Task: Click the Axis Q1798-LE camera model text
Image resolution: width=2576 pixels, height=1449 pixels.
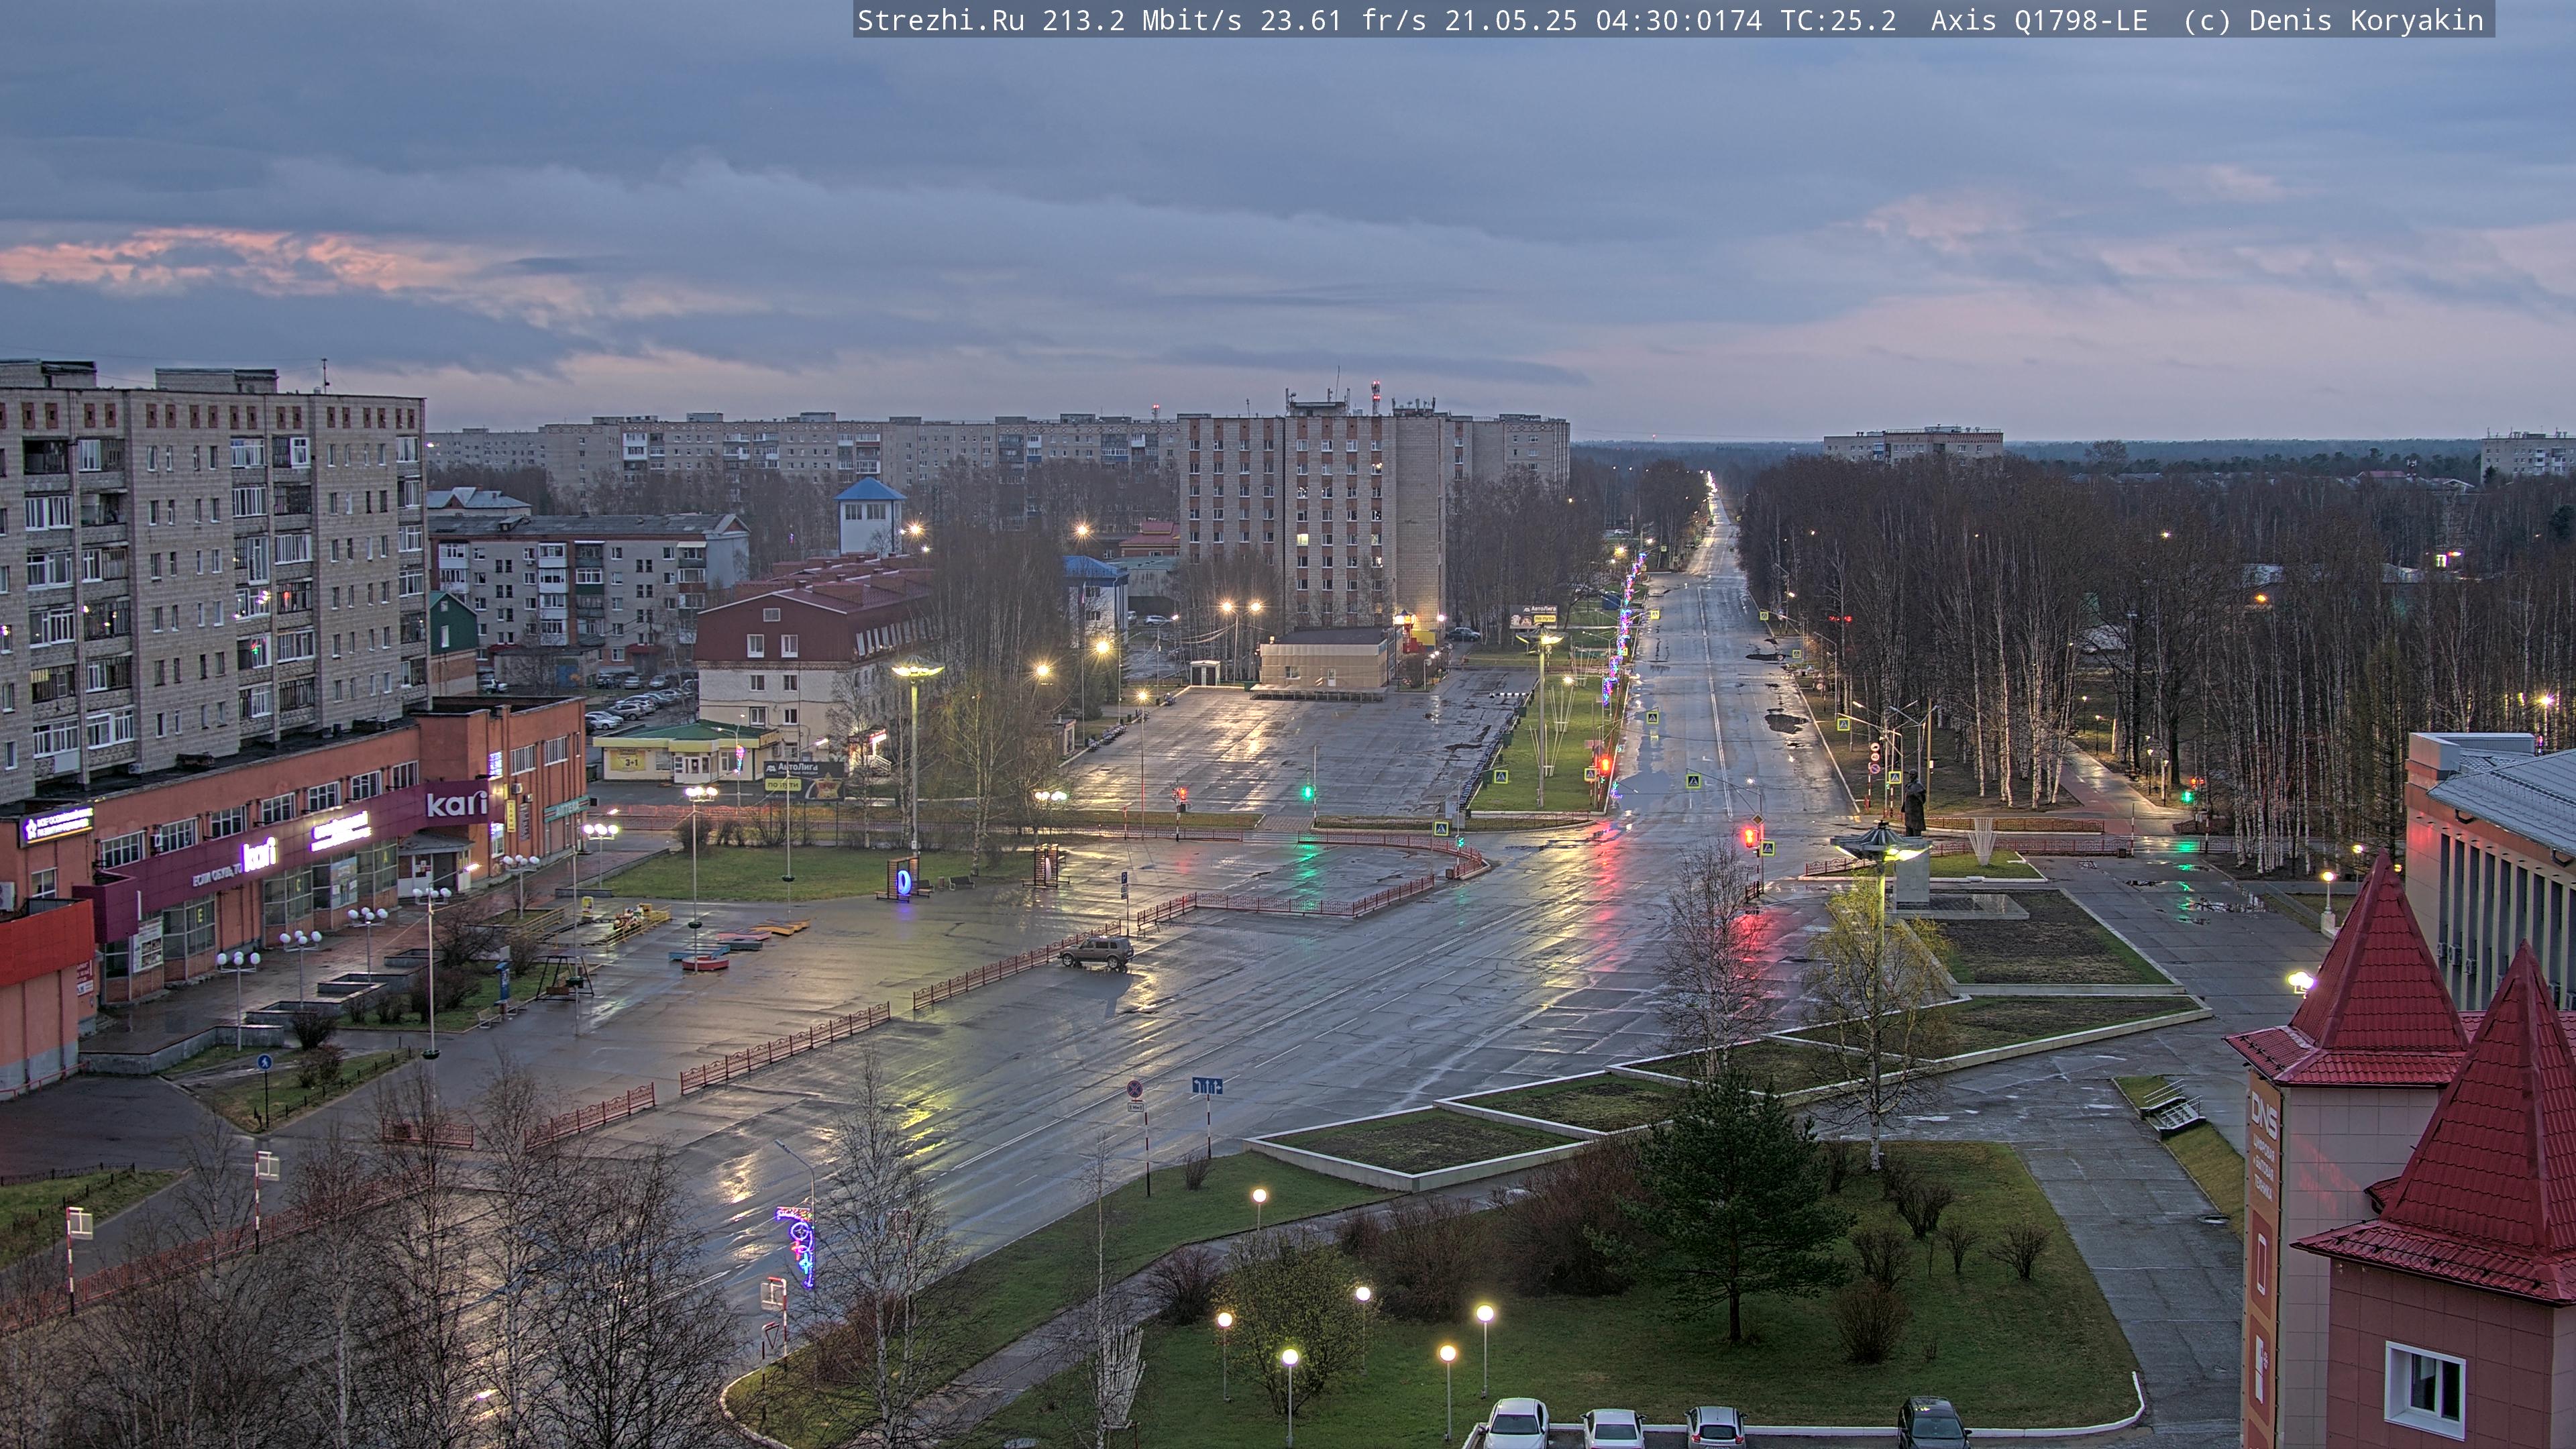Action: (2039, 20)
